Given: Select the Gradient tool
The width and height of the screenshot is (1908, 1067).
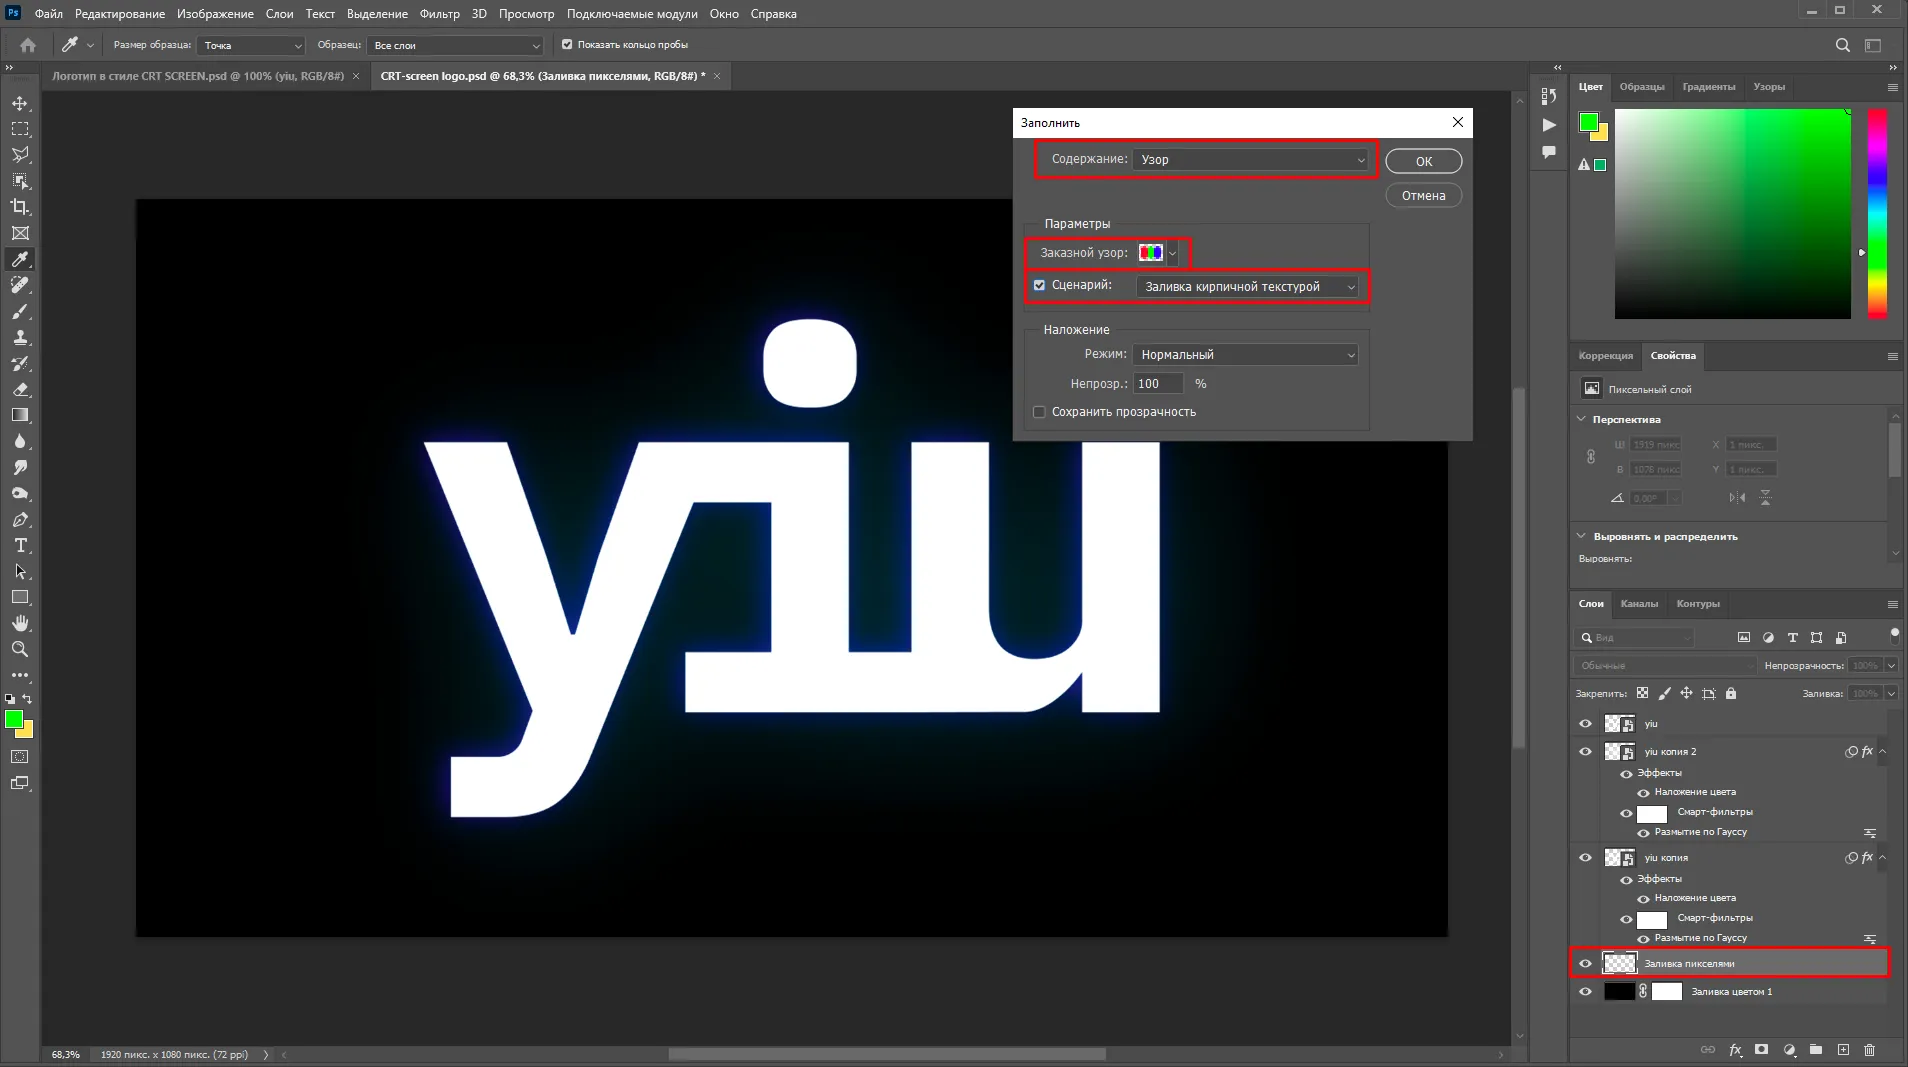Looking at the screenshot, I should [x=20, y=415].
